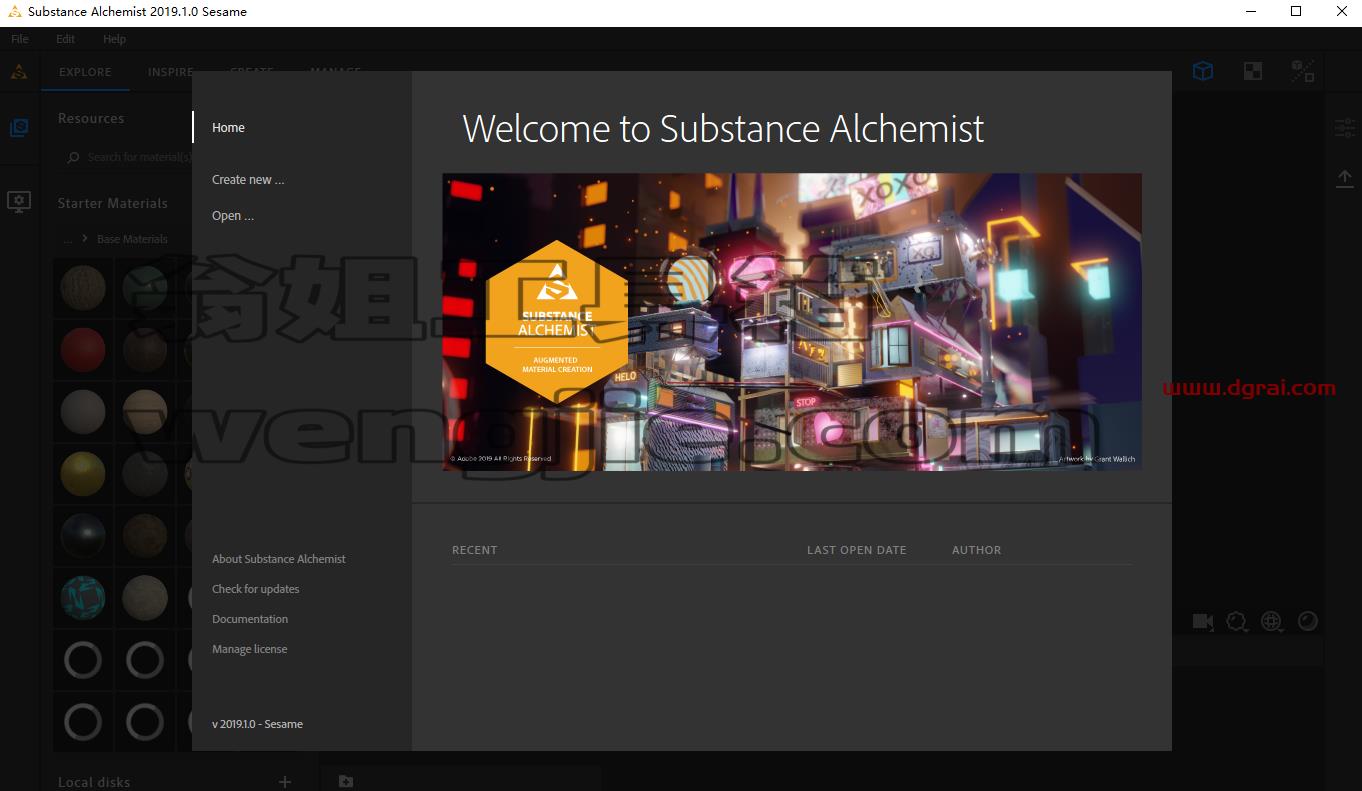Image resolution: width=1362 pixels, height=791 pixels.
Task: Select the red sphere material thumbnail
Action: [83, 349]
